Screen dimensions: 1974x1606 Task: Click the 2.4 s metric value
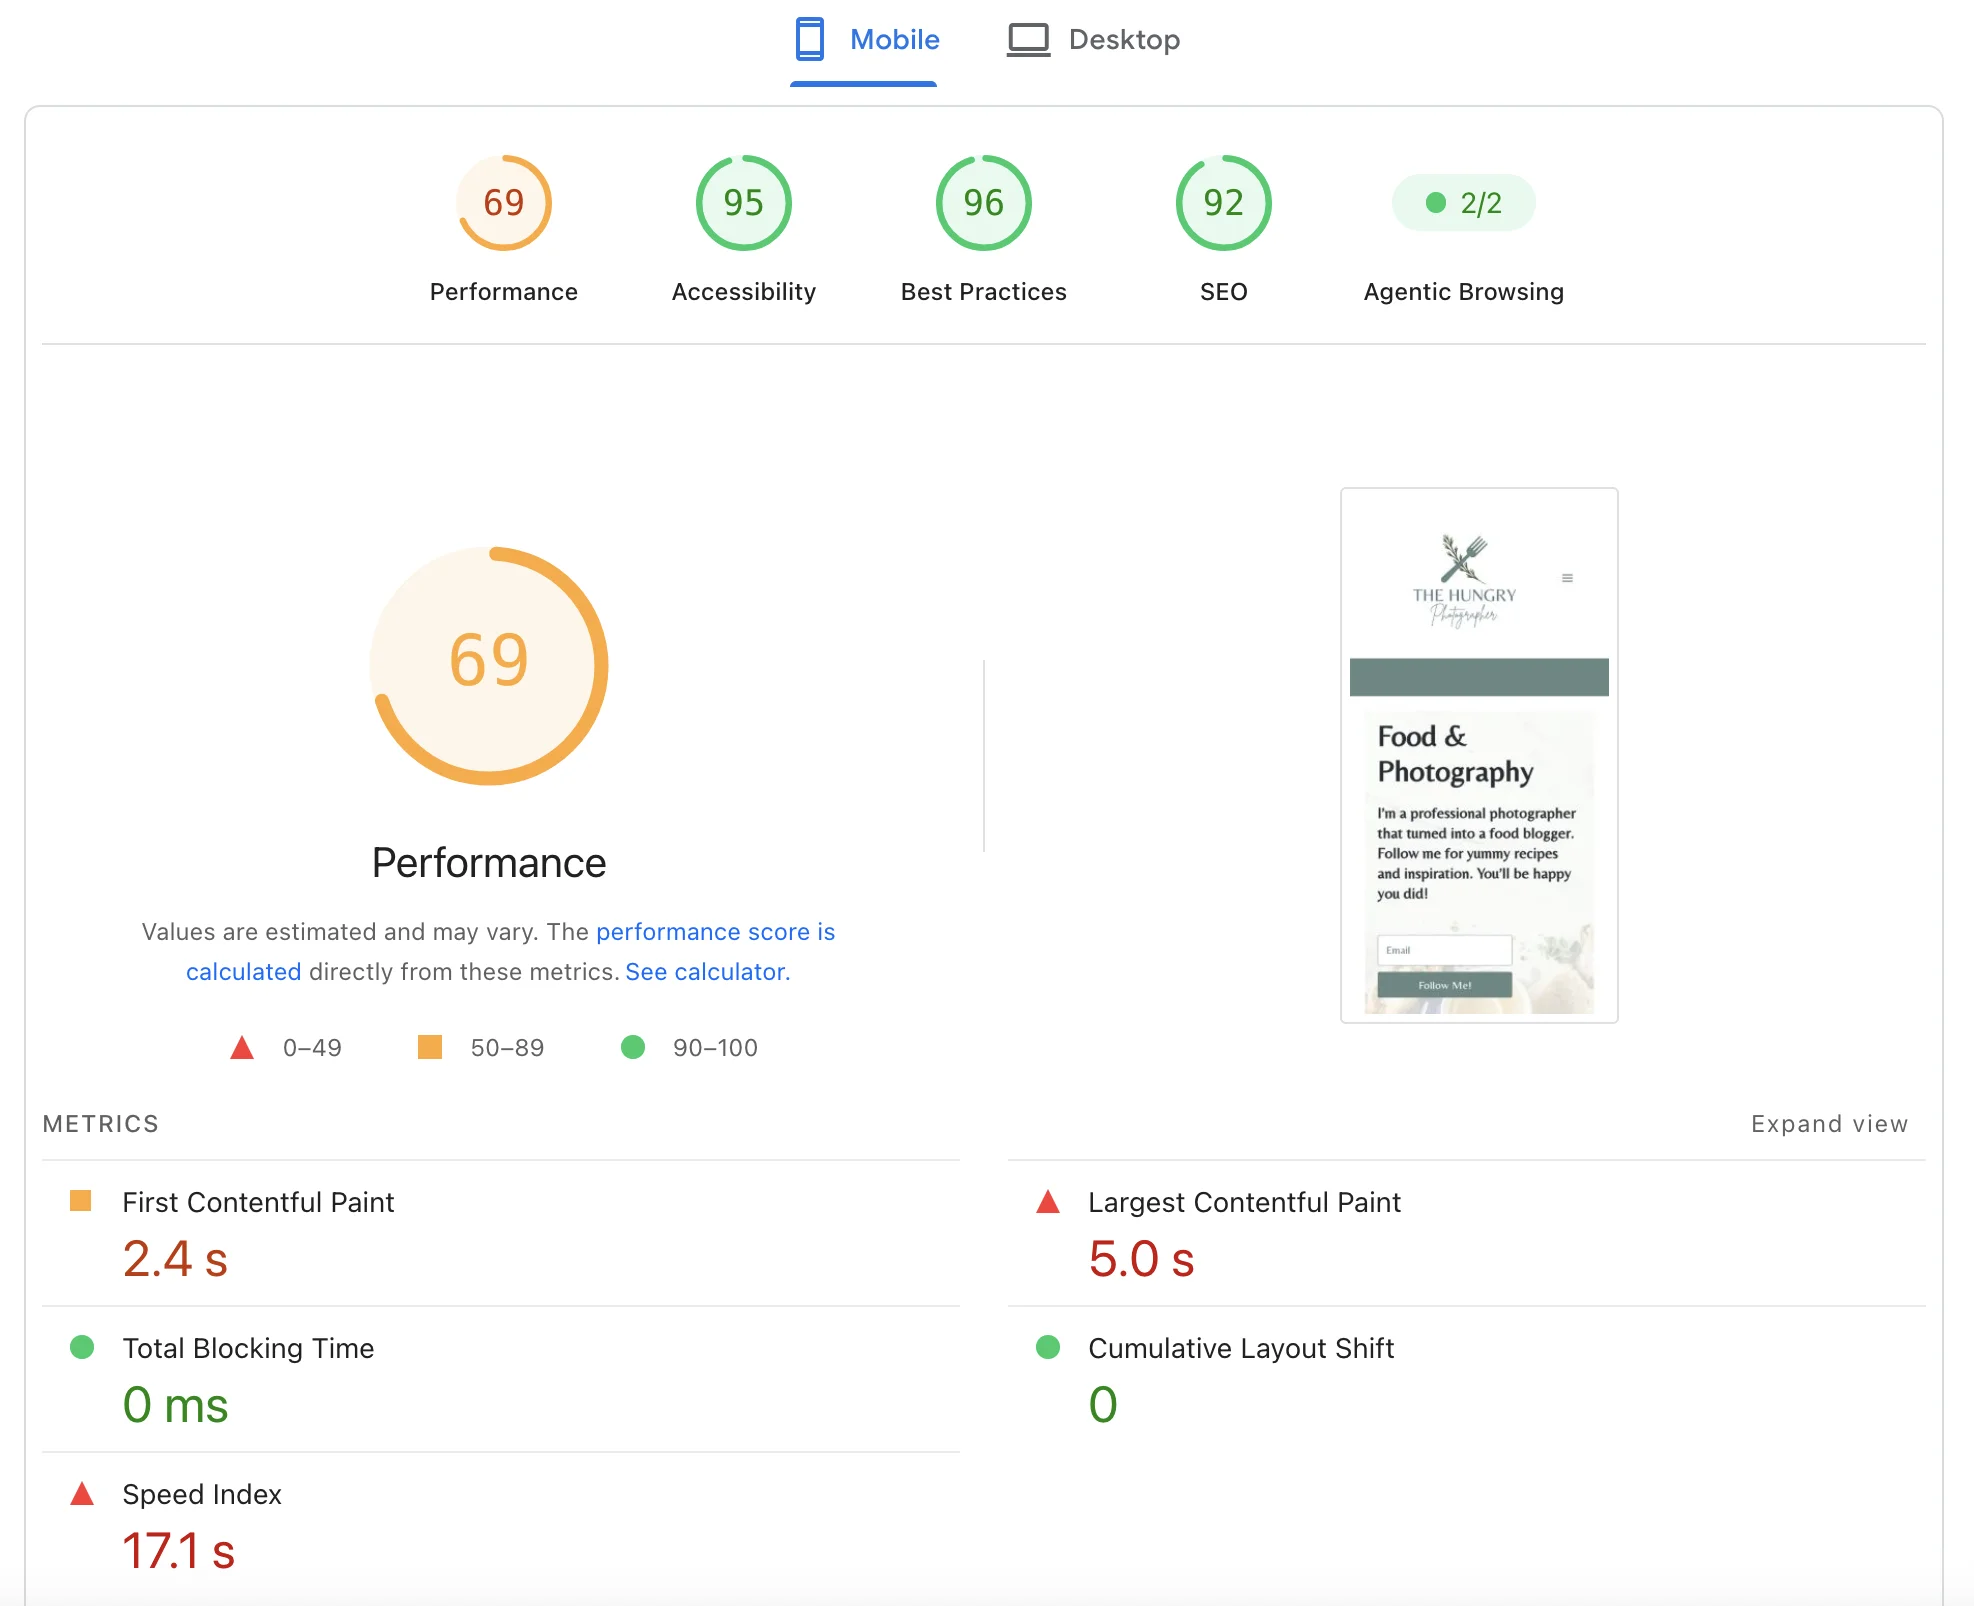175,1258
